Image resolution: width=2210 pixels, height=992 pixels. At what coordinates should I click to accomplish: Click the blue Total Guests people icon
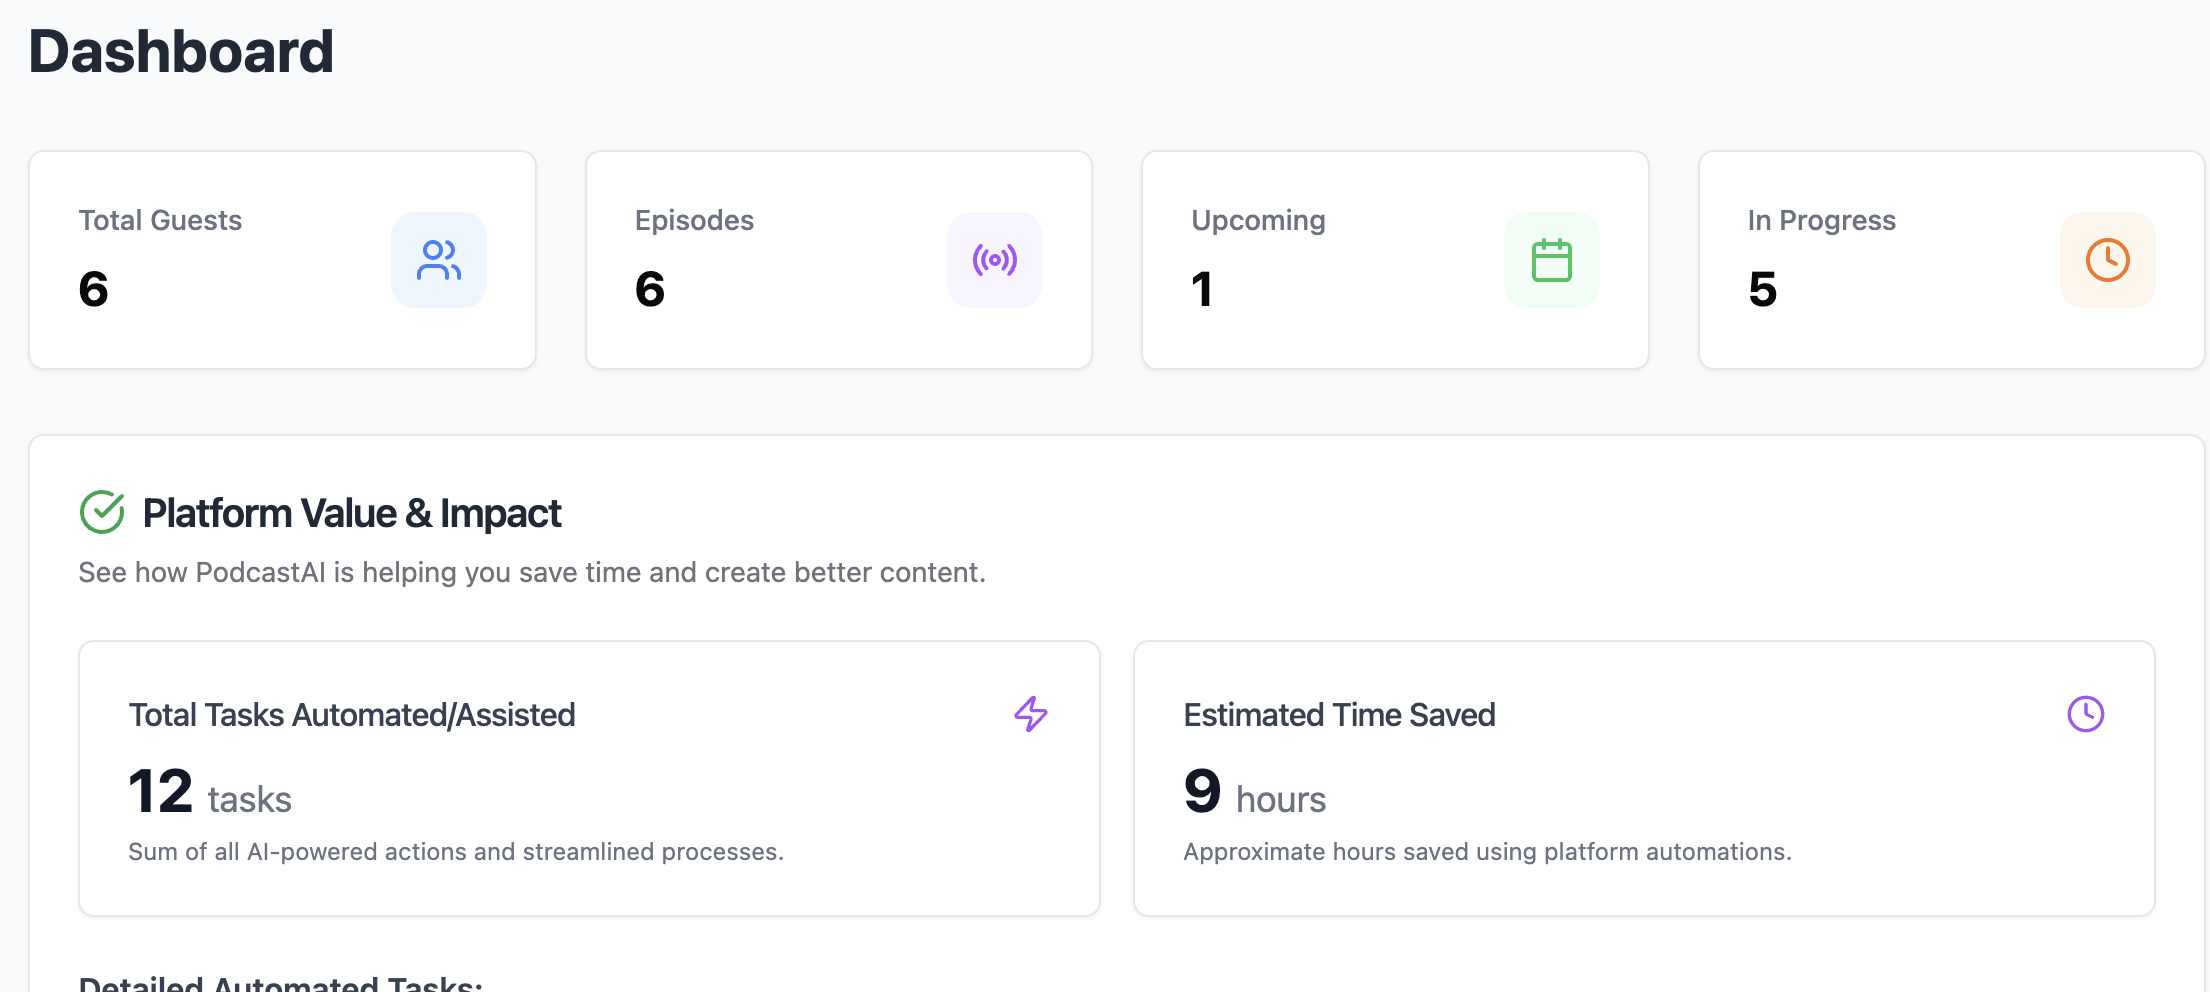[438, 260]
